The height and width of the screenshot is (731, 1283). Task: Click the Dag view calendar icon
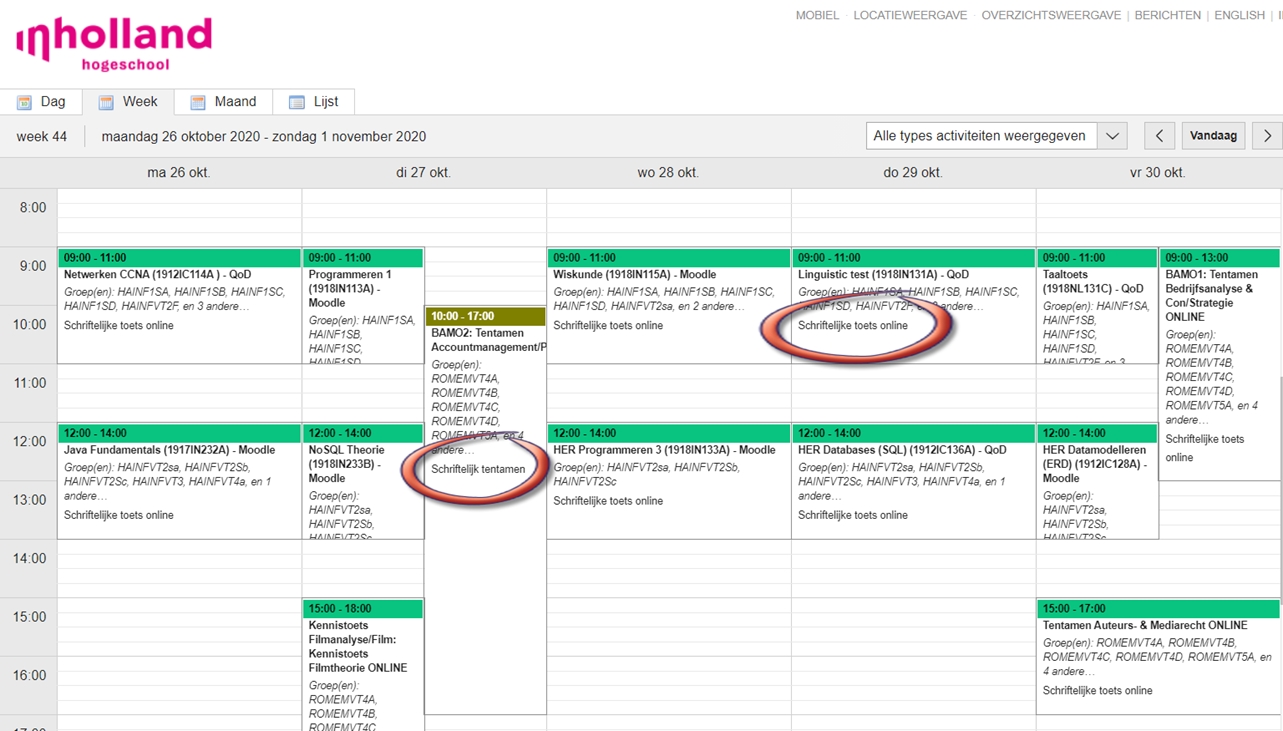click(x=24, y=102)
